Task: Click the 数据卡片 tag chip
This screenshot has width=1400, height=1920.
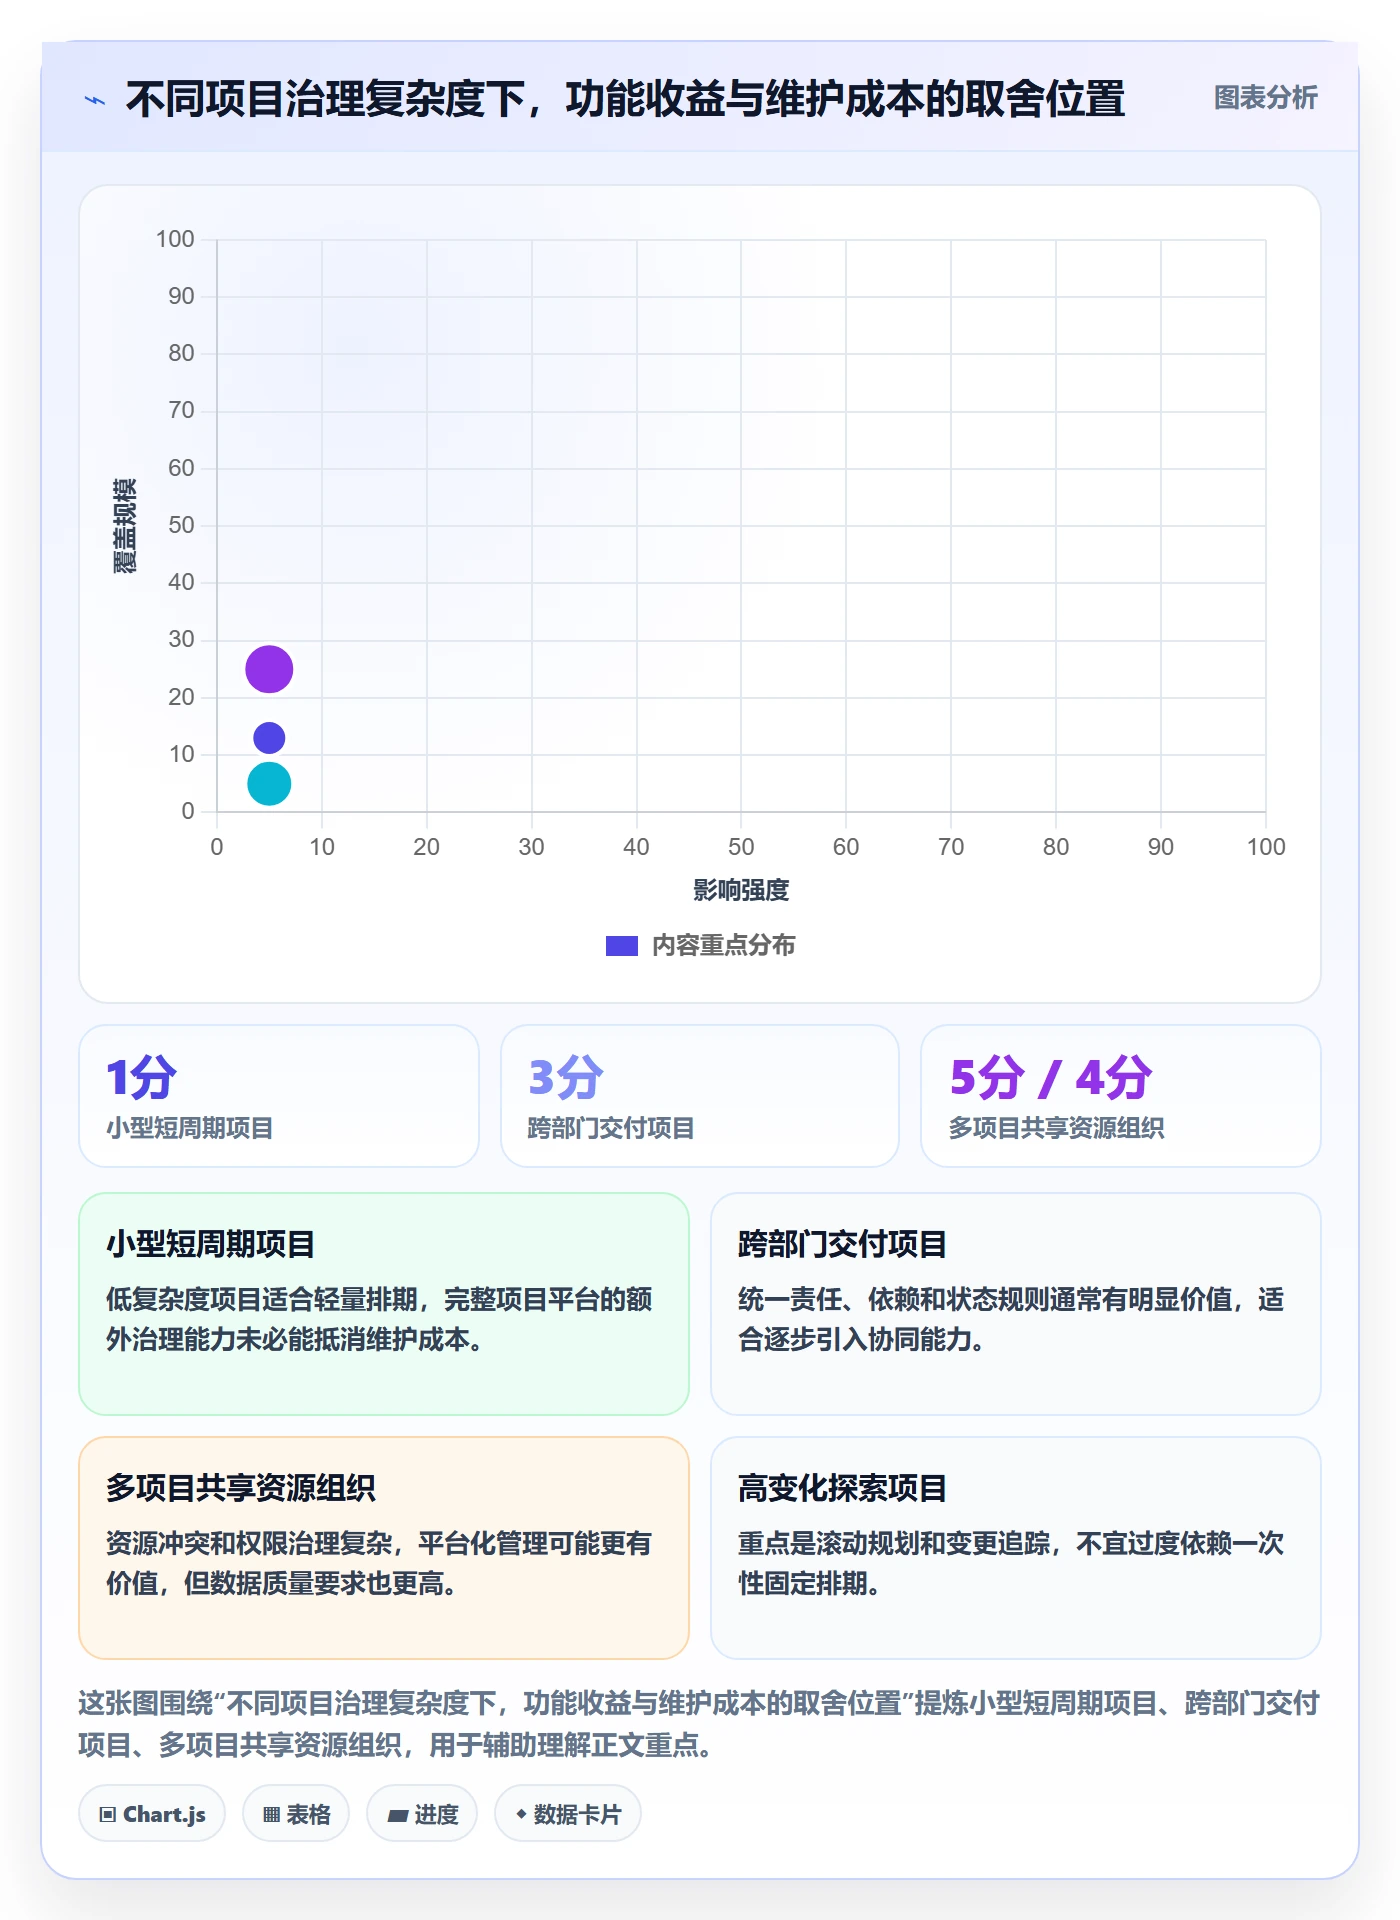Action: (x=568, y=1814)
